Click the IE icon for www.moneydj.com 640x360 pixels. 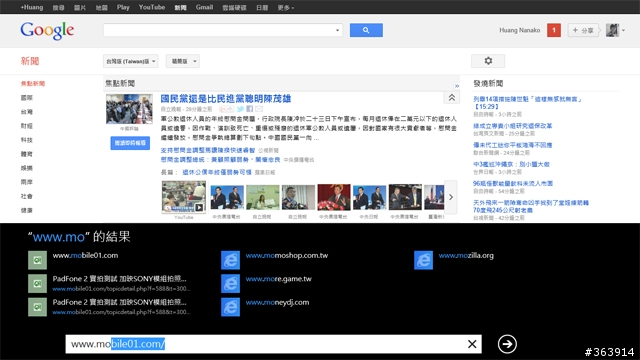pyautogui.click(x=230, y=307)
